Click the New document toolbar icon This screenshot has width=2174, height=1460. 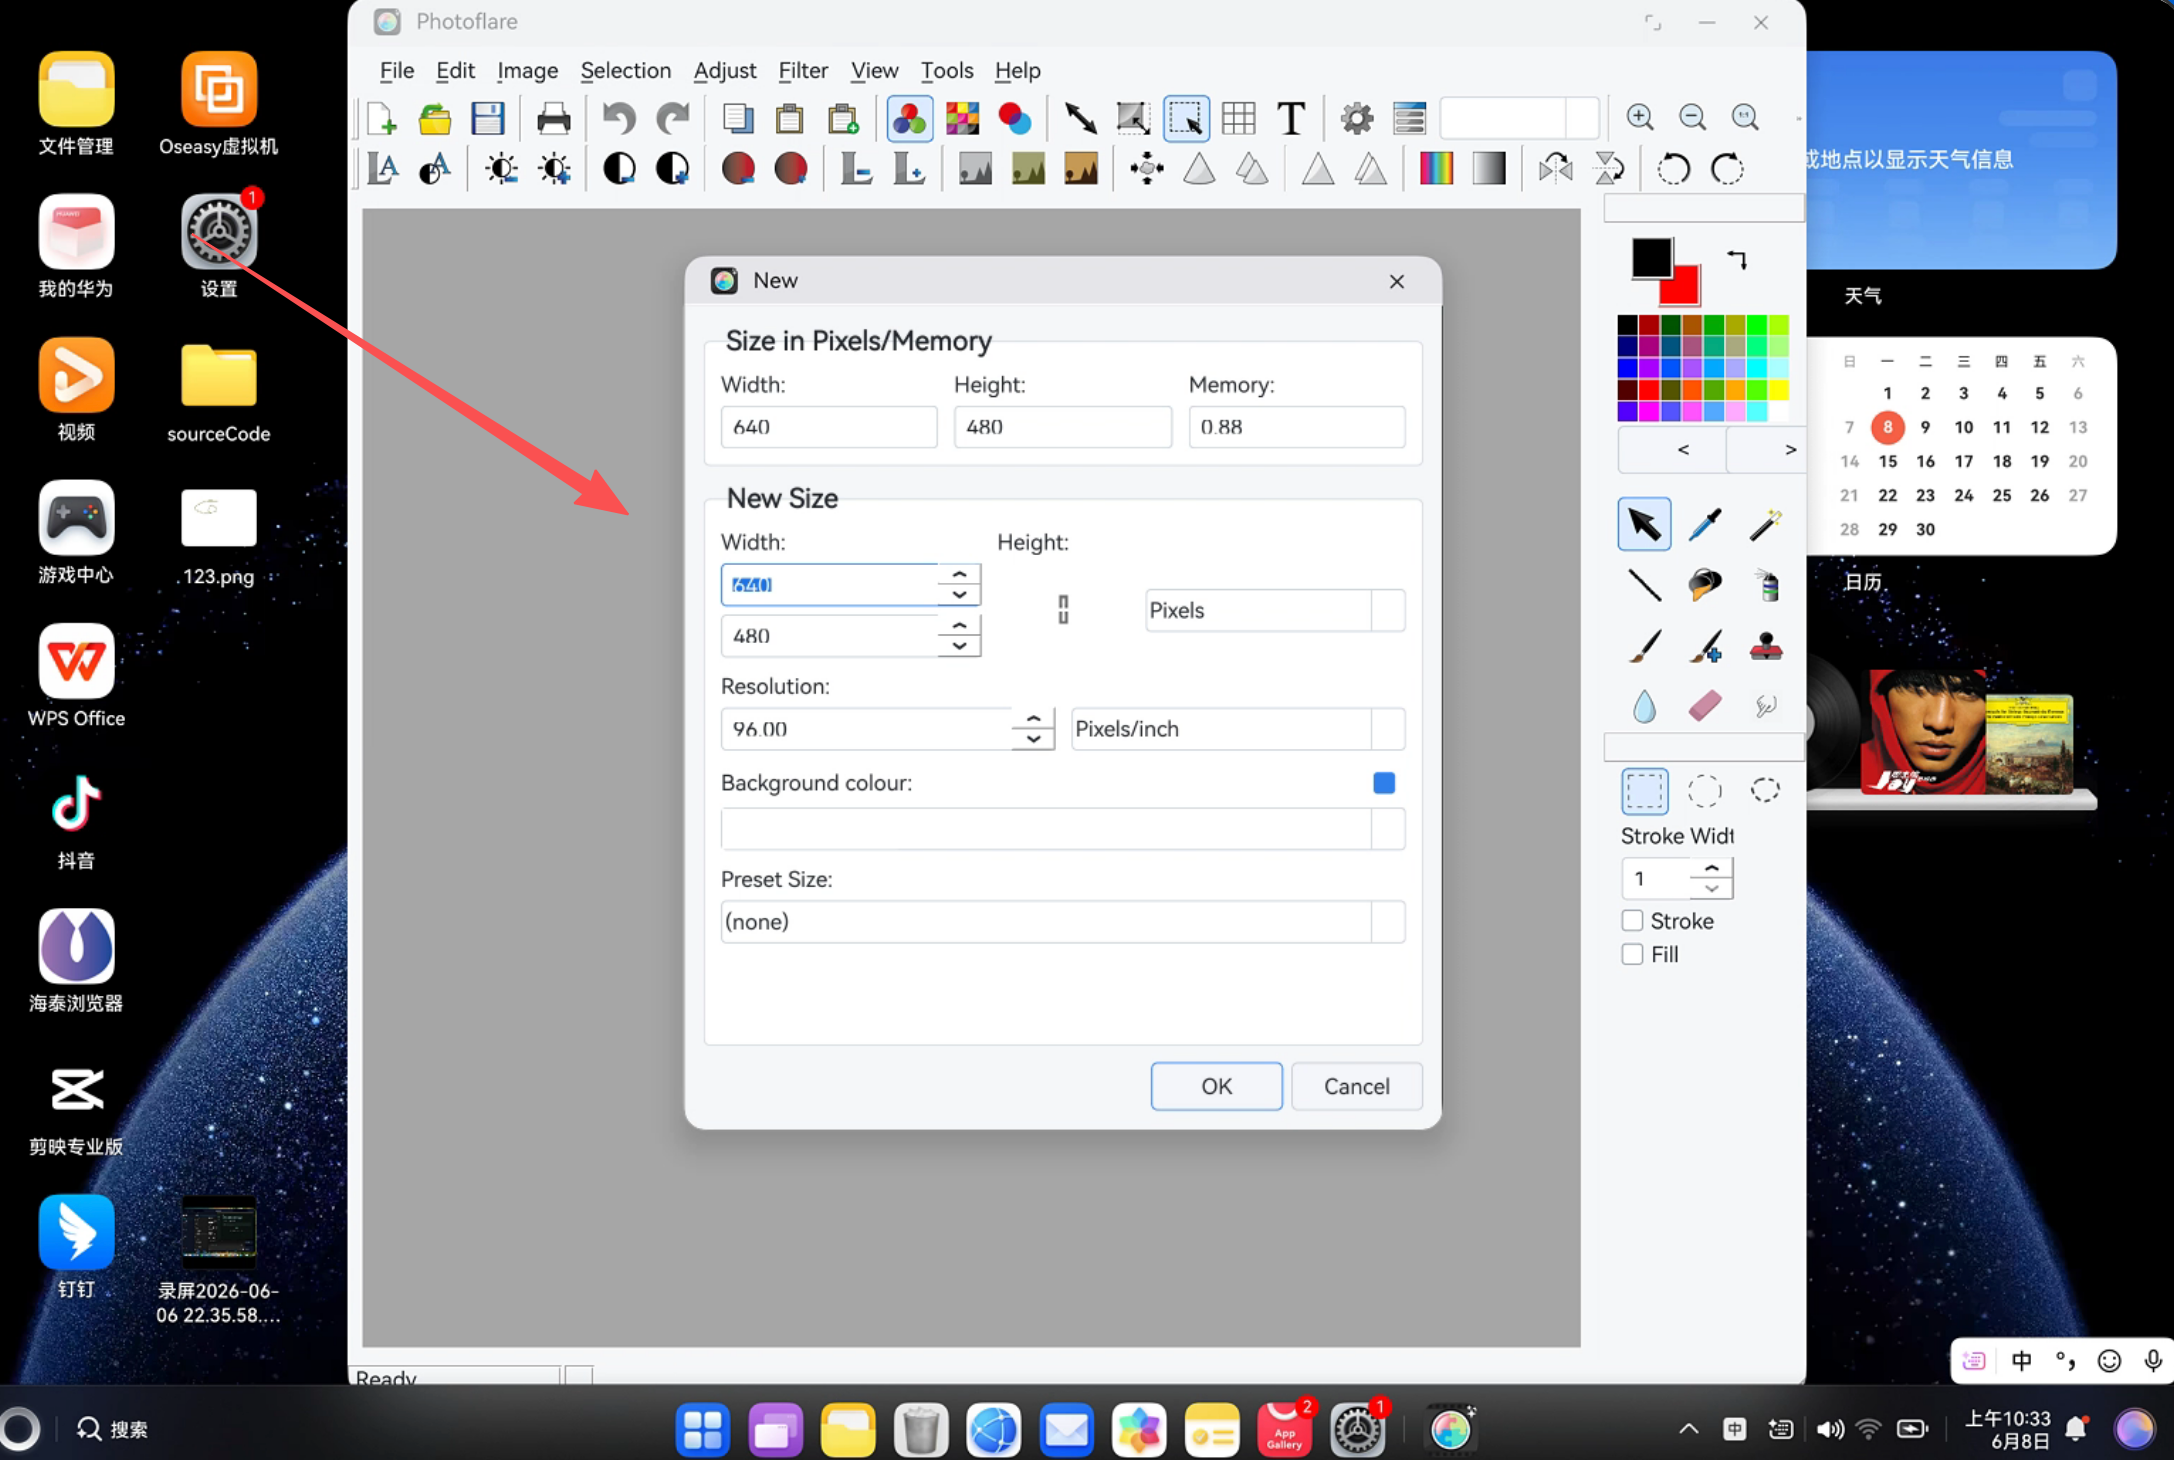pos(382,118)
